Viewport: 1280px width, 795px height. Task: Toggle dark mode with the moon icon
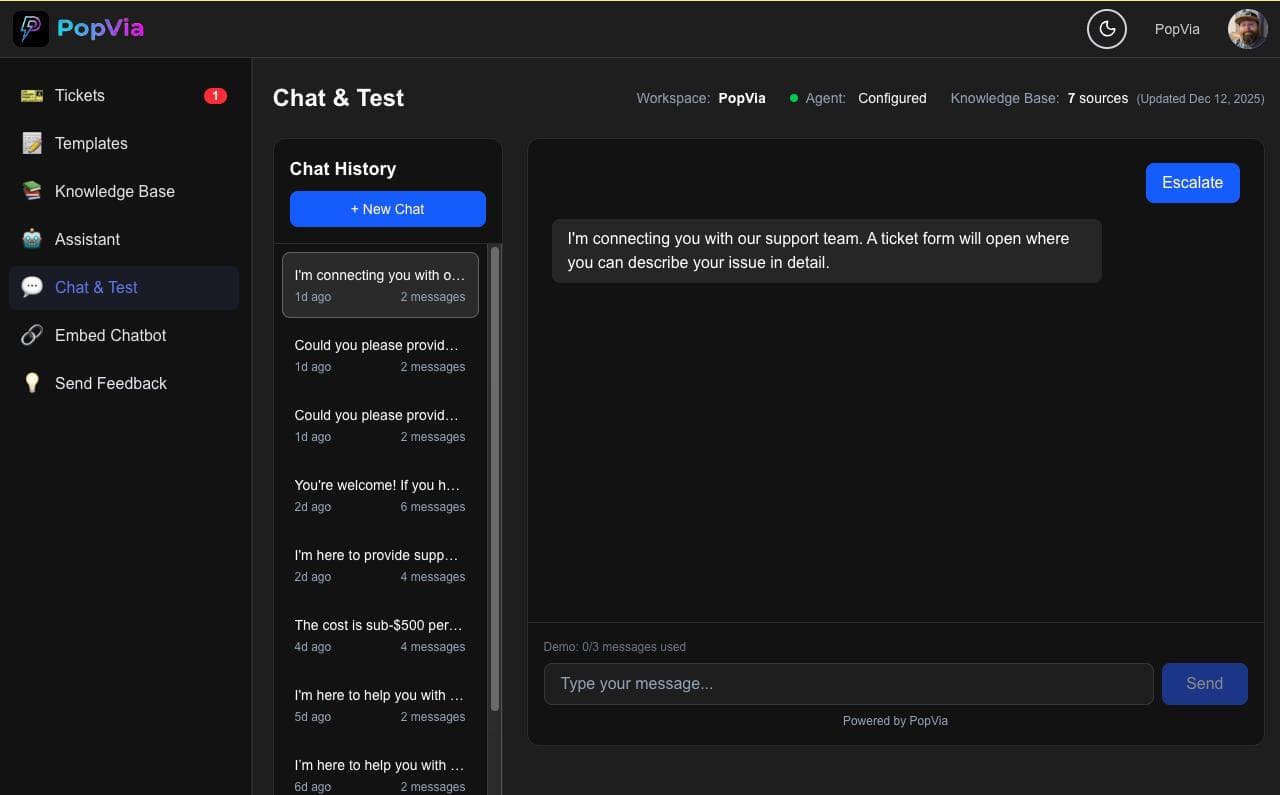click(1107, 29)
